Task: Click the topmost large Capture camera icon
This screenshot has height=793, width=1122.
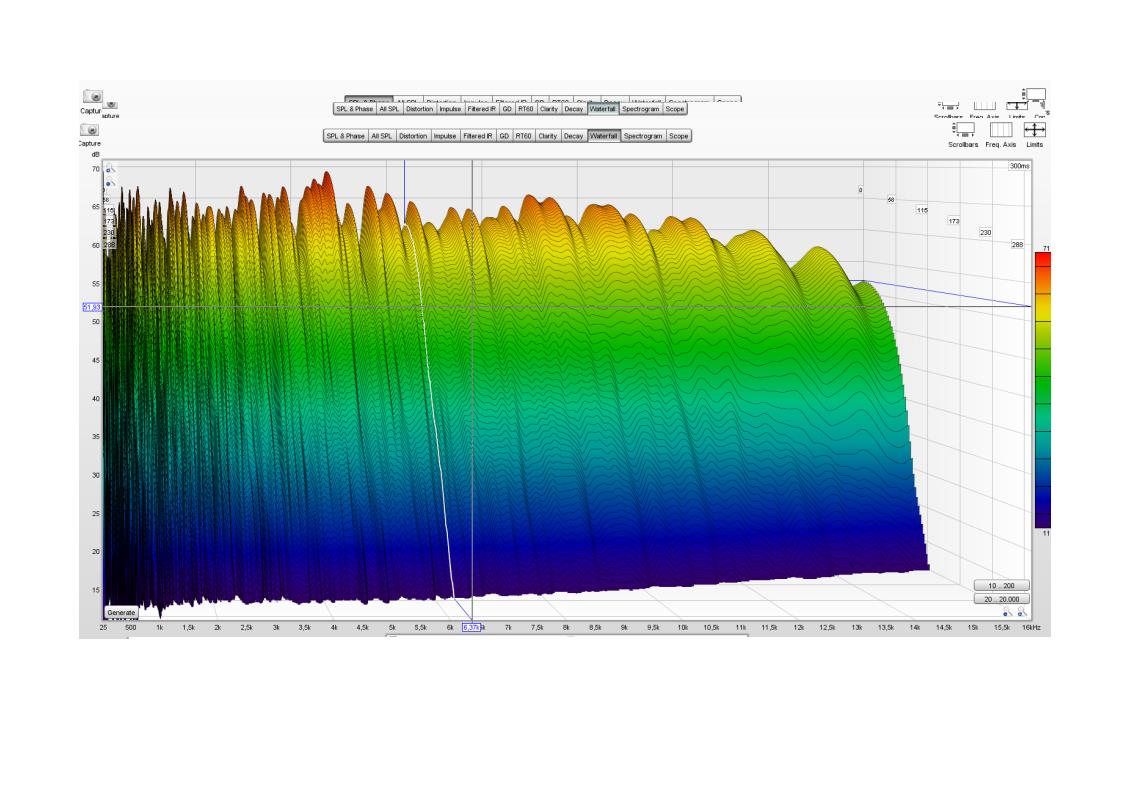Action: (x=92, y=97)
